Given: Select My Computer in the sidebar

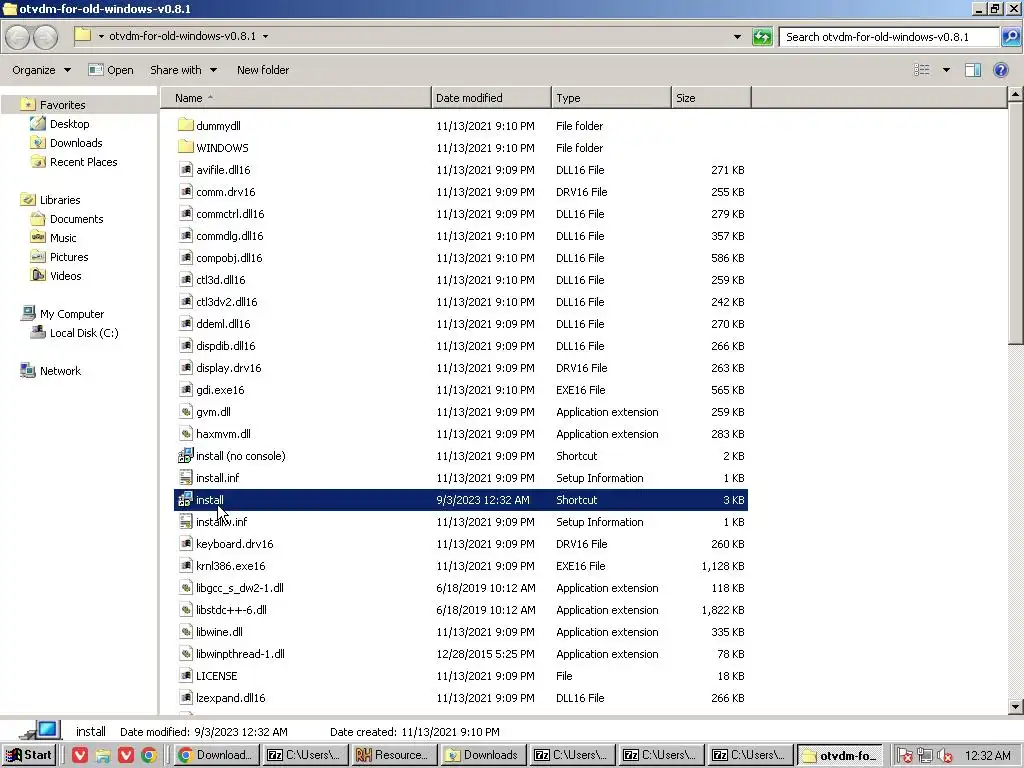Looking at the screenshot, I should 72,314.
